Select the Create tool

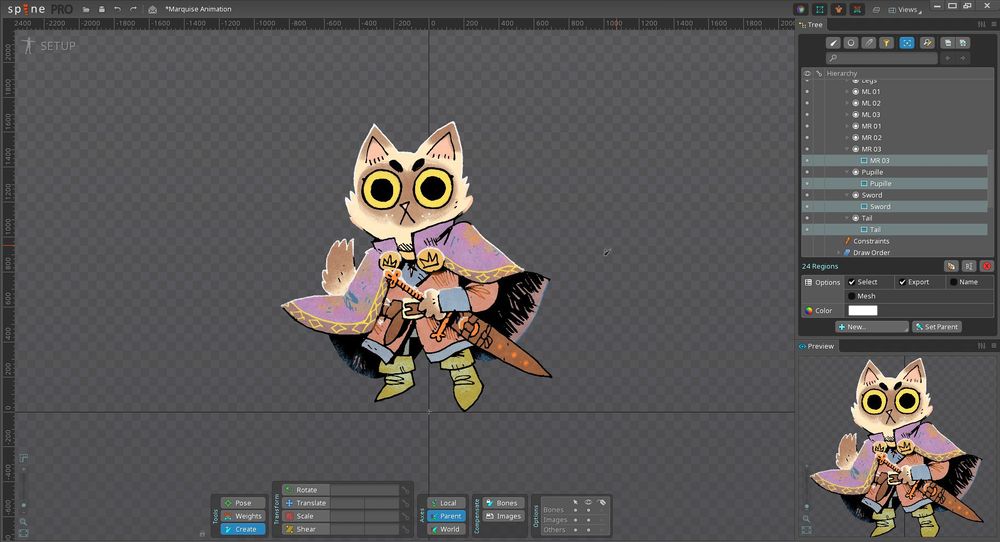[x=243, y=529]
